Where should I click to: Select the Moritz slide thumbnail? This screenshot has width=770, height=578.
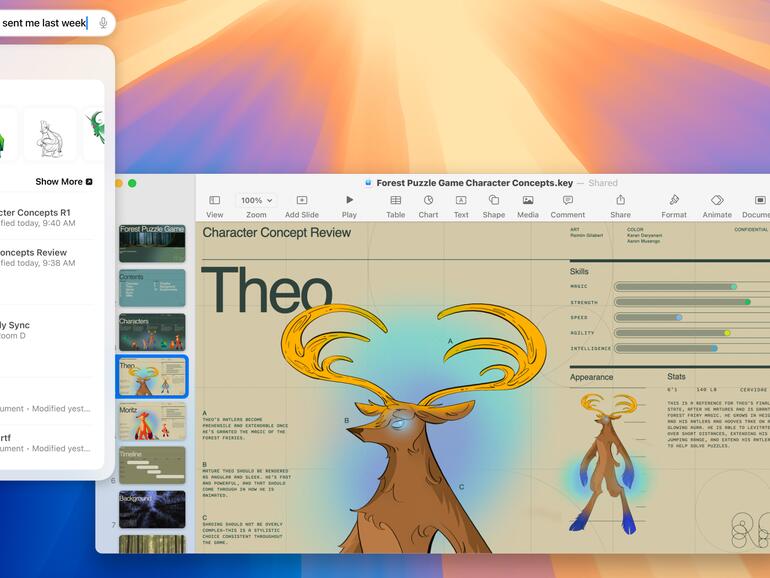[x=152, y=421]
